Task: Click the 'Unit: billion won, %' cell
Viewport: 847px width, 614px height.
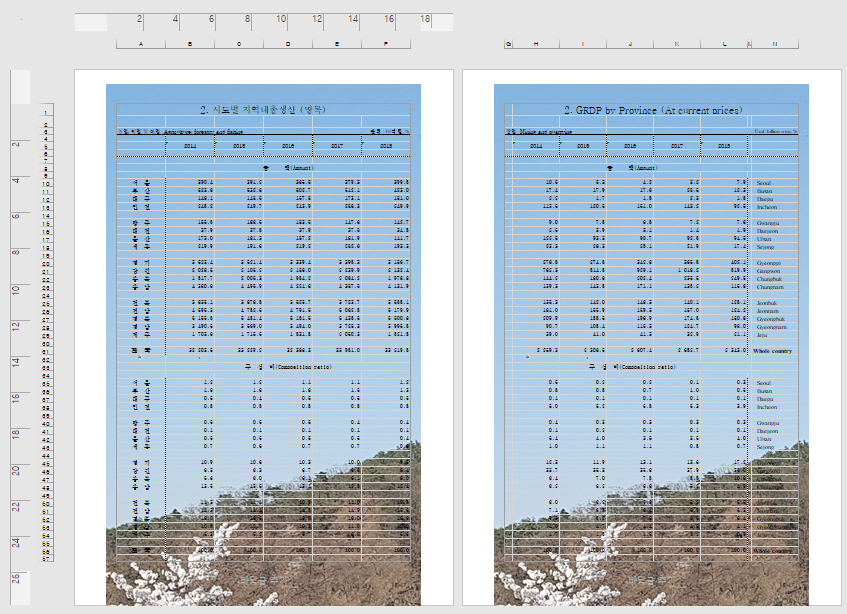Action: tap(776, 131)
